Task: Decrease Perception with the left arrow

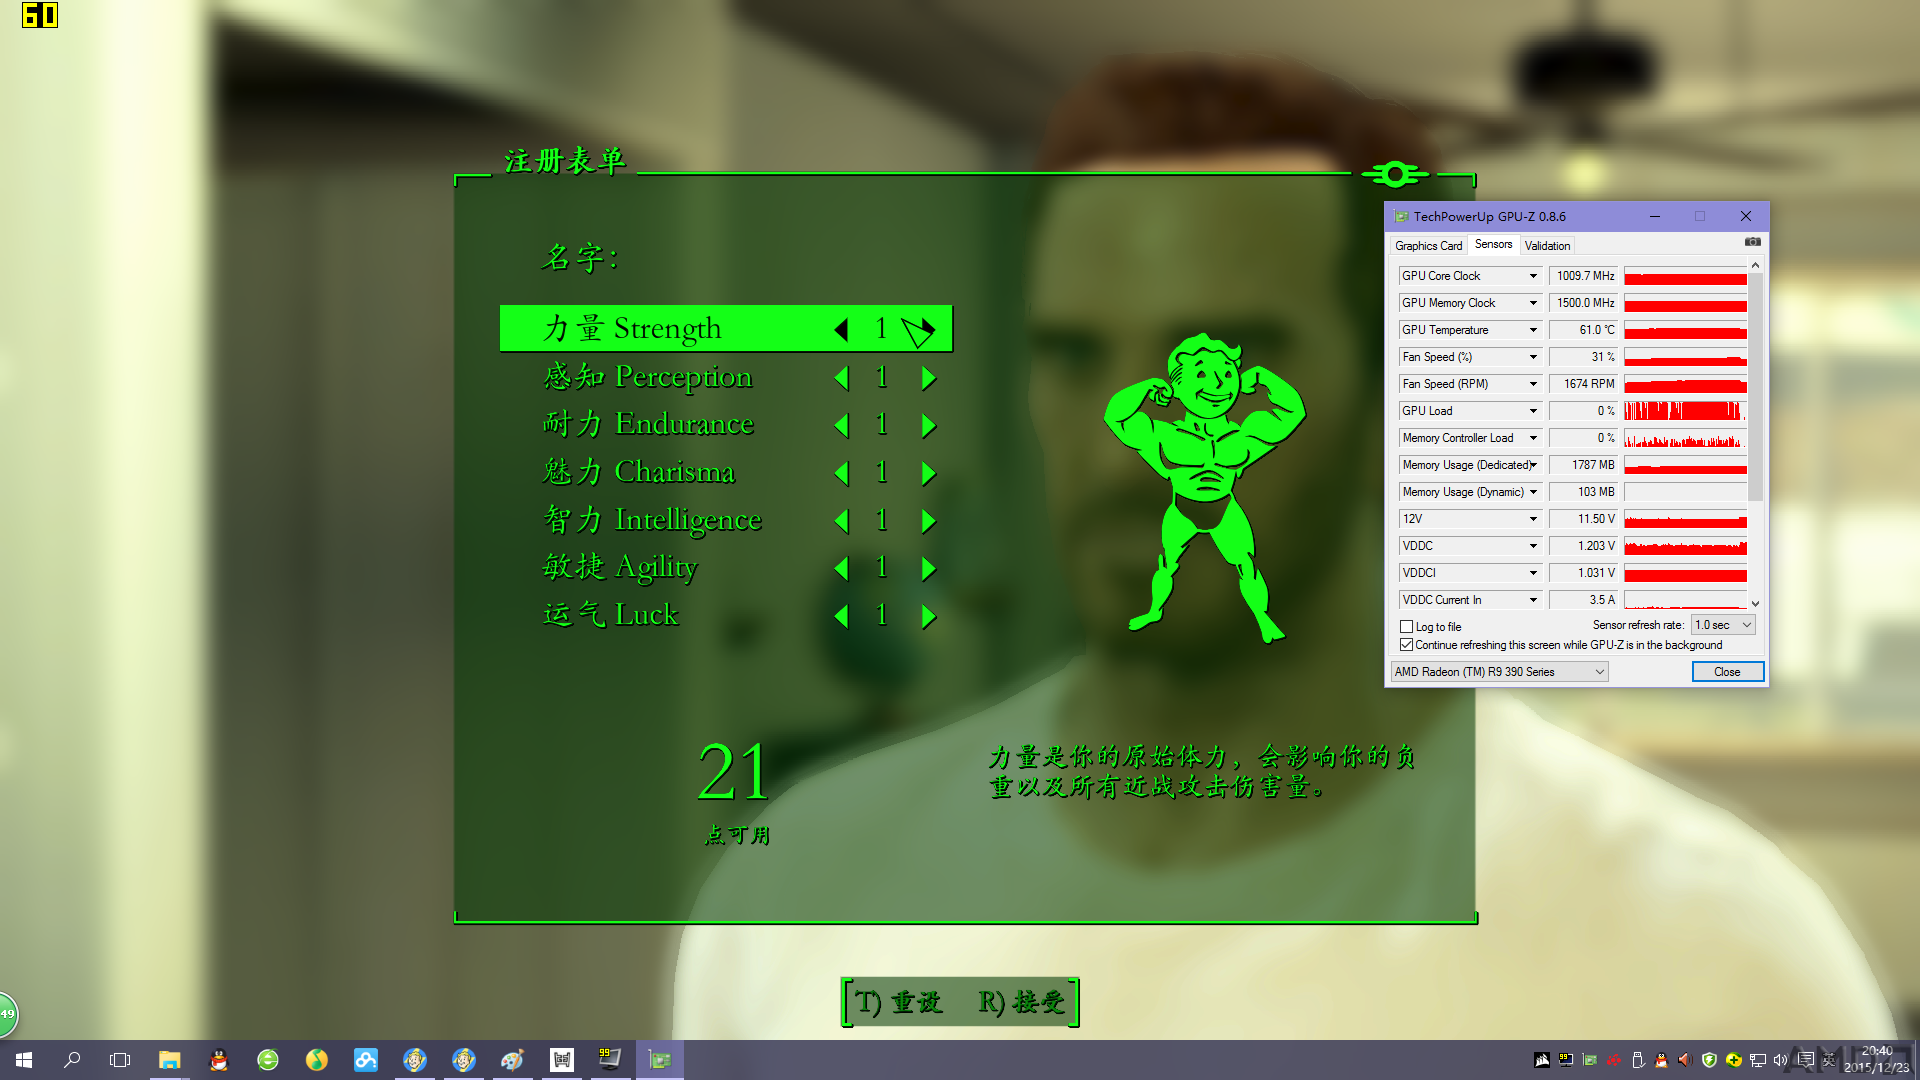Action: [841, 377]
